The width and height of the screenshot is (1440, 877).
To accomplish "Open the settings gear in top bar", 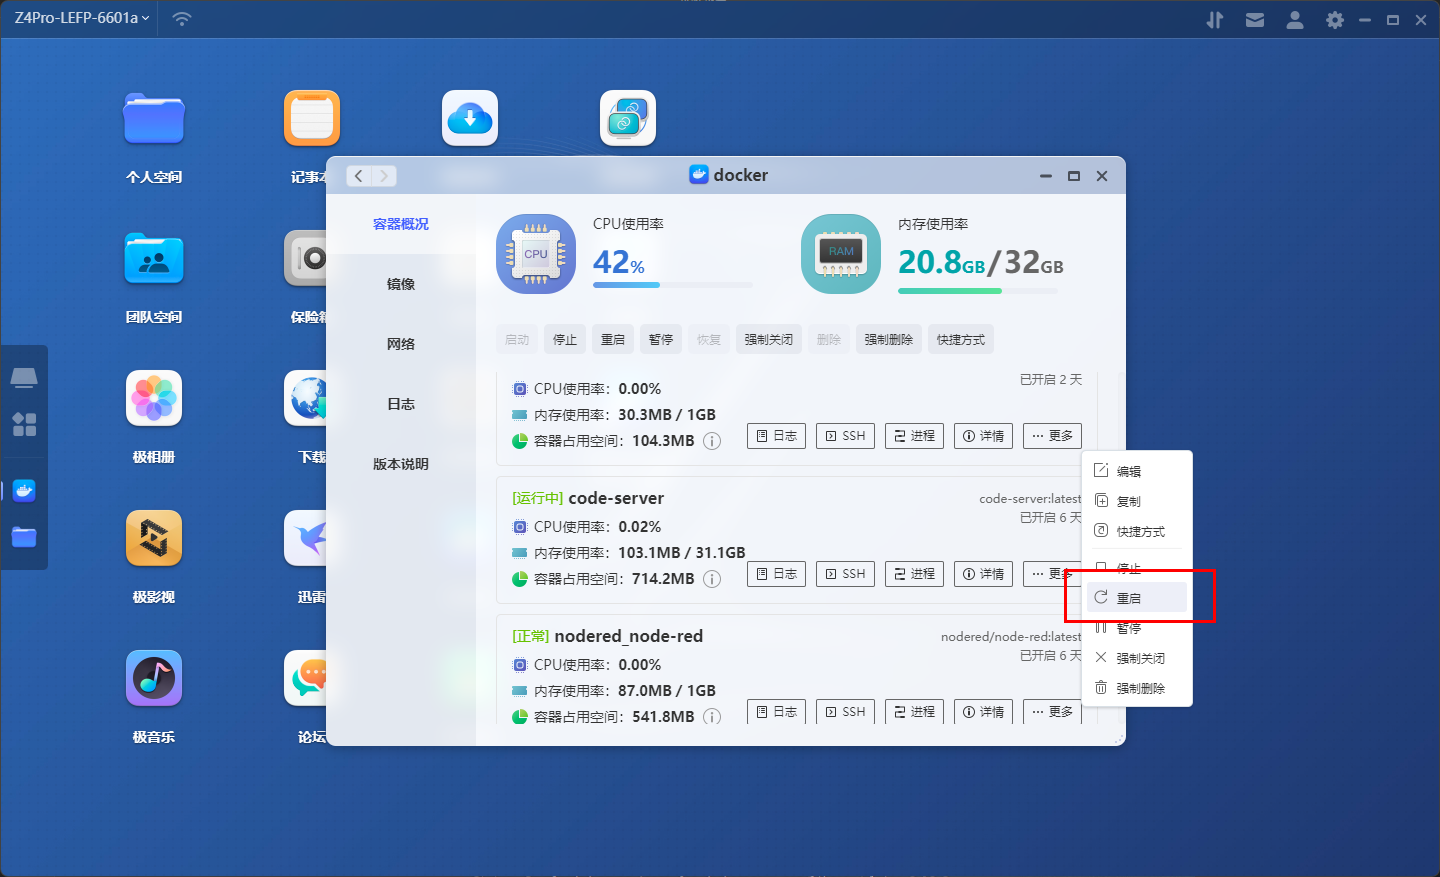I will click(1334, 20).
